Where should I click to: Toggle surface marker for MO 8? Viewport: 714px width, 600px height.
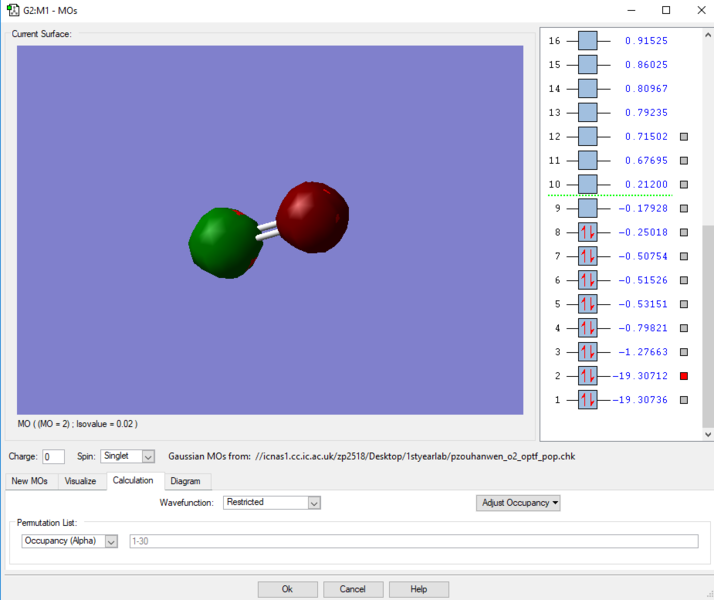pos(684,232)
